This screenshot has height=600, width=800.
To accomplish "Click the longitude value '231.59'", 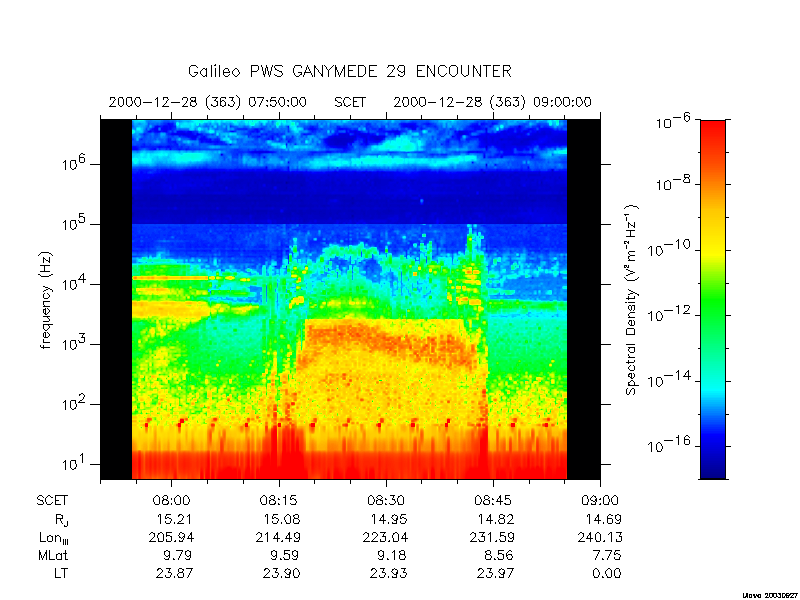I will click(493, 537).
